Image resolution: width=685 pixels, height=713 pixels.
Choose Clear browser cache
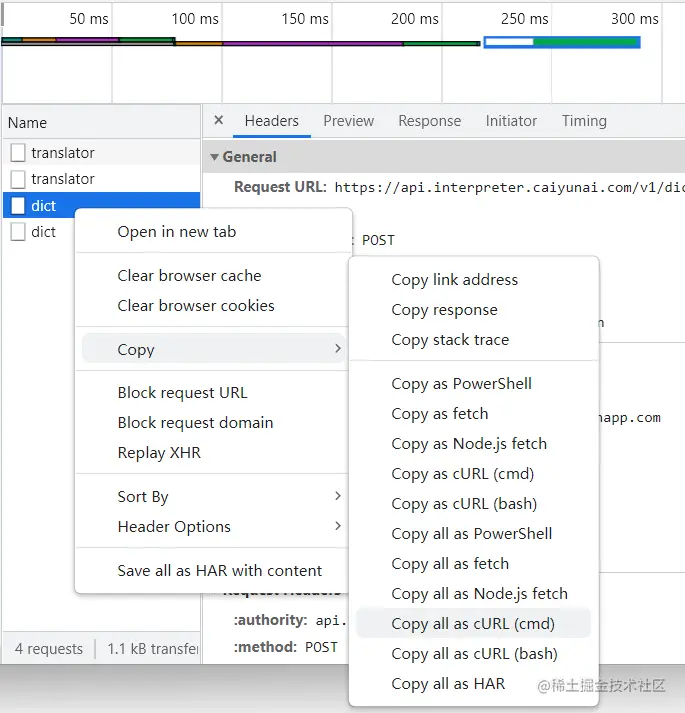coord(189,276)
